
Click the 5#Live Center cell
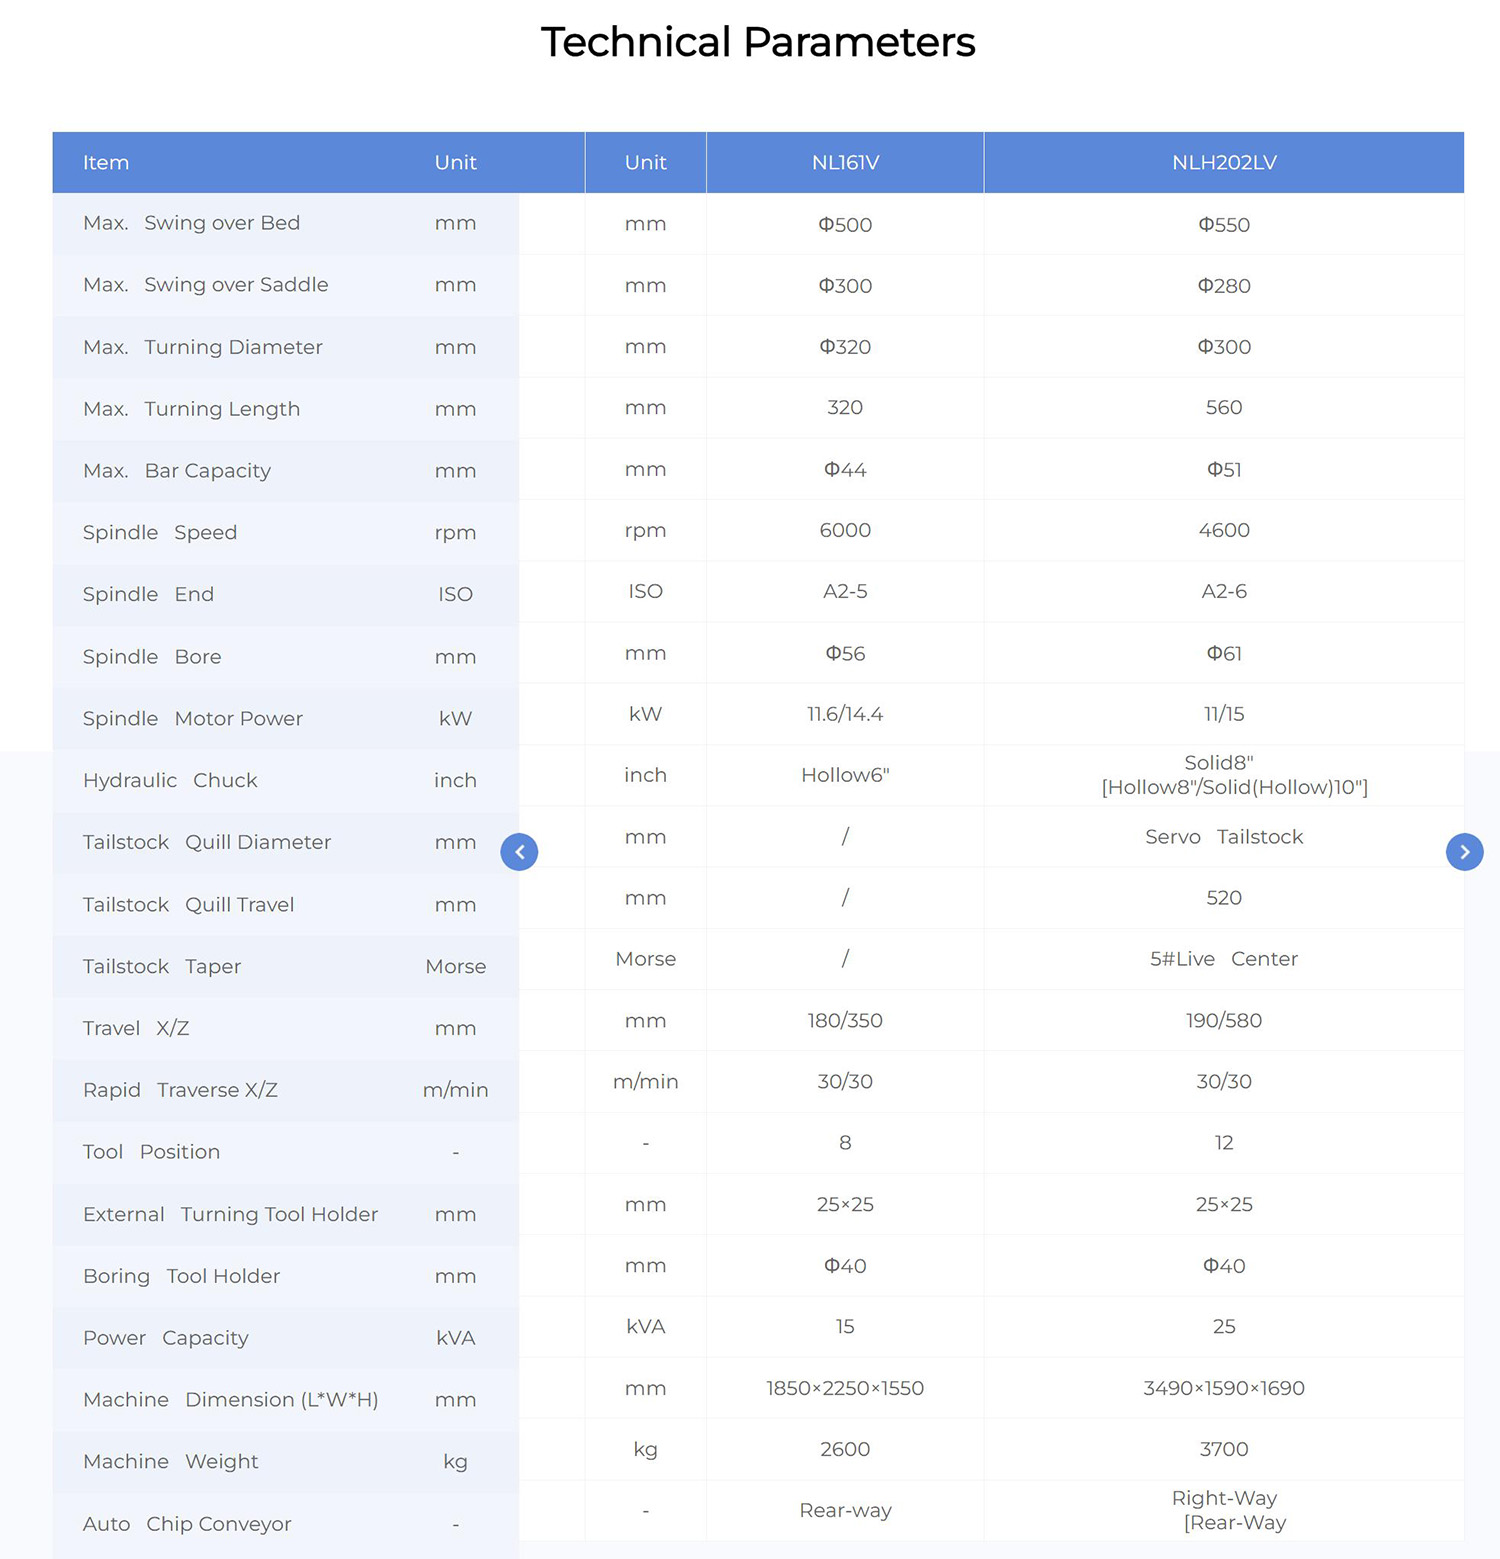(x=1224, y=959)
